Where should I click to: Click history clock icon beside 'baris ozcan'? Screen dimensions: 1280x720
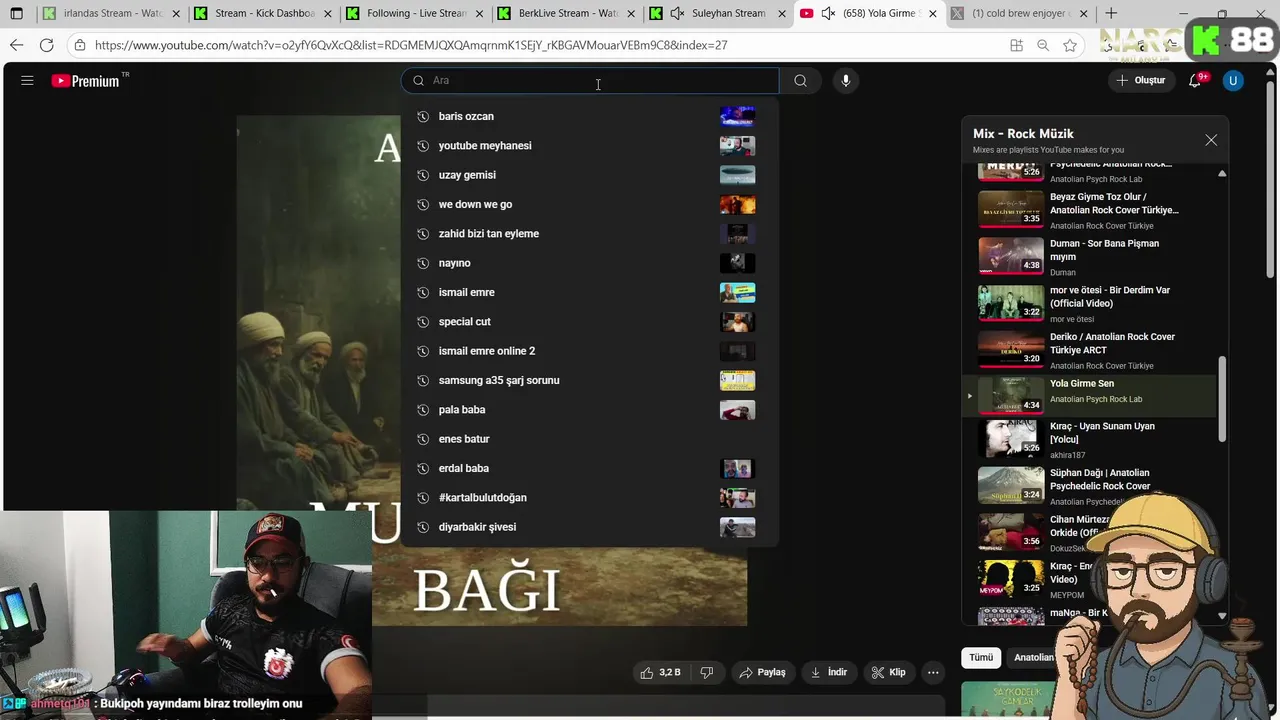423,117
